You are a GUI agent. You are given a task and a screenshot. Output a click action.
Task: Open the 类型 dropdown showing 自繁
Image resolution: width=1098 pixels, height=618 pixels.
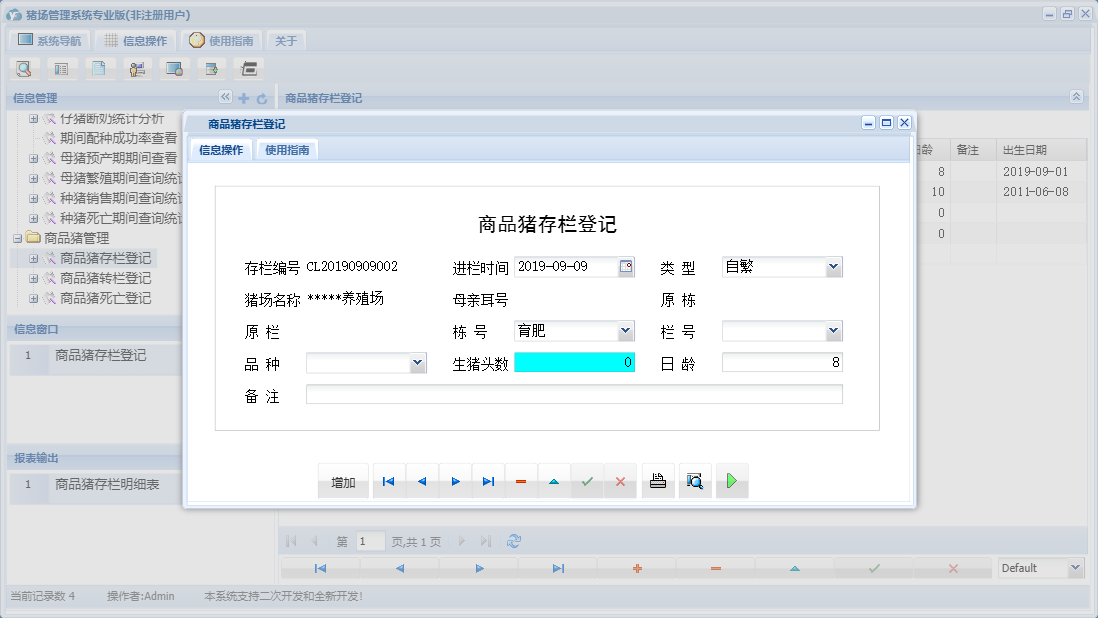click(x=834, y=266)
